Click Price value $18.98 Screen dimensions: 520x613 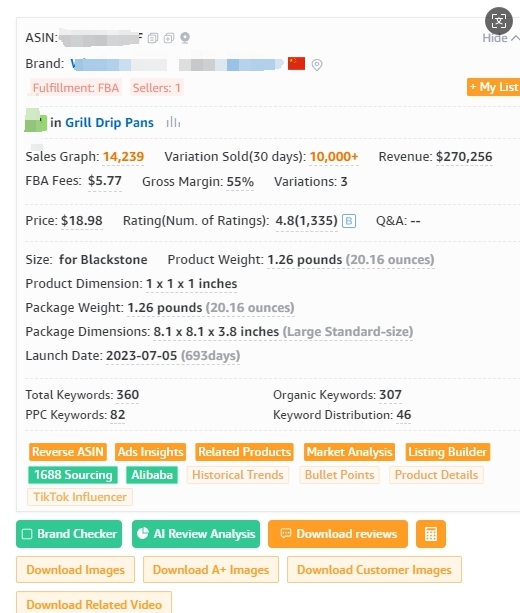click(x=82, y=221)
